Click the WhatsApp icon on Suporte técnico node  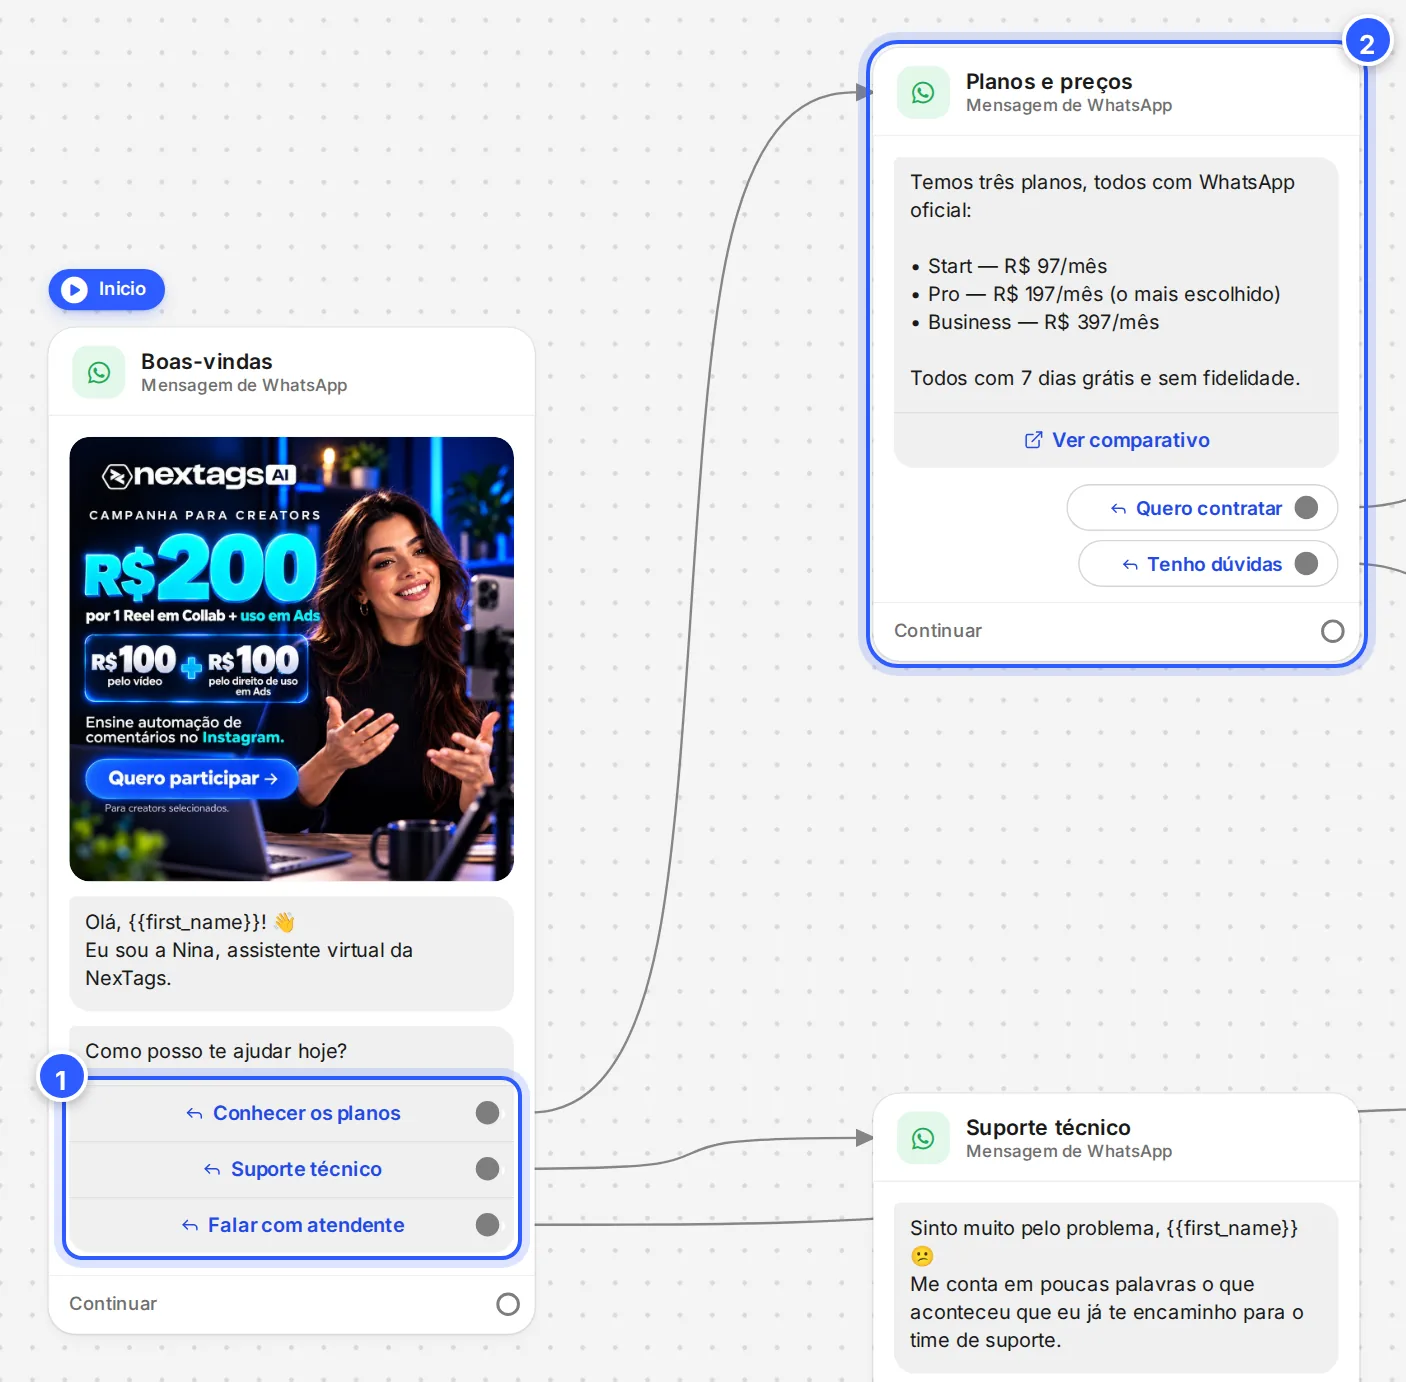point(923,1138)
